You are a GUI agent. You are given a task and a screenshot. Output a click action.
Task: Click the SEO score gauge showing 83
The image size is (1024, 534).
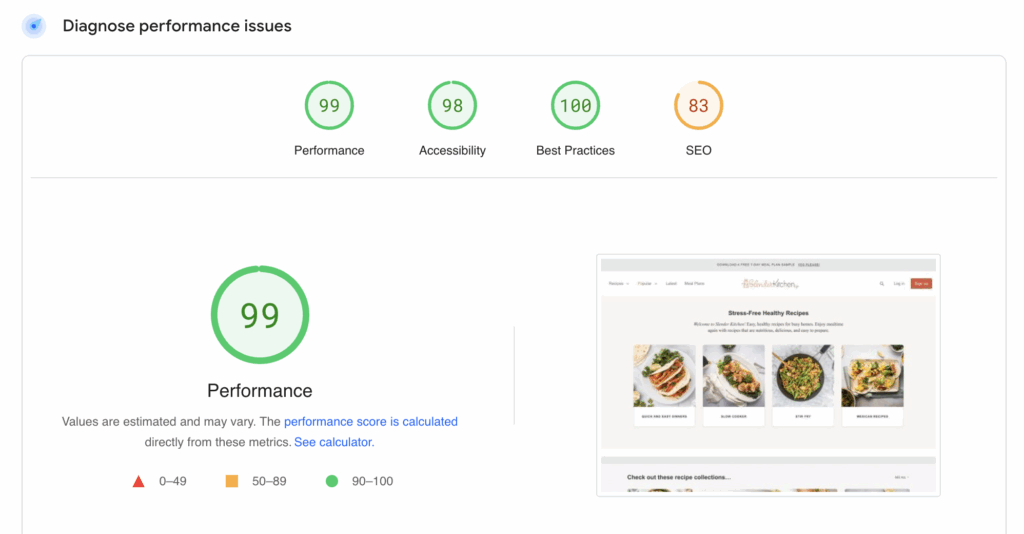point(698,105)
